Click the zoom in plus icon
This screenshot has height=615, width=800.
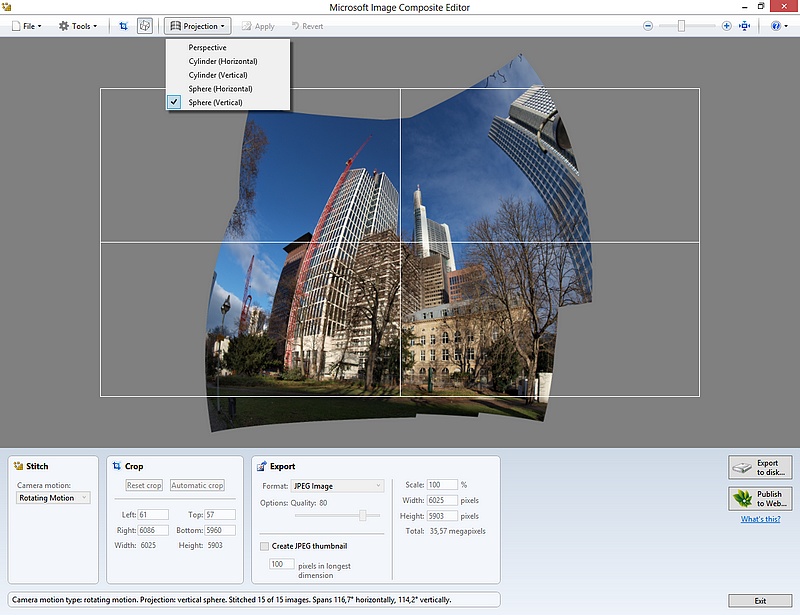click(727, 26)
